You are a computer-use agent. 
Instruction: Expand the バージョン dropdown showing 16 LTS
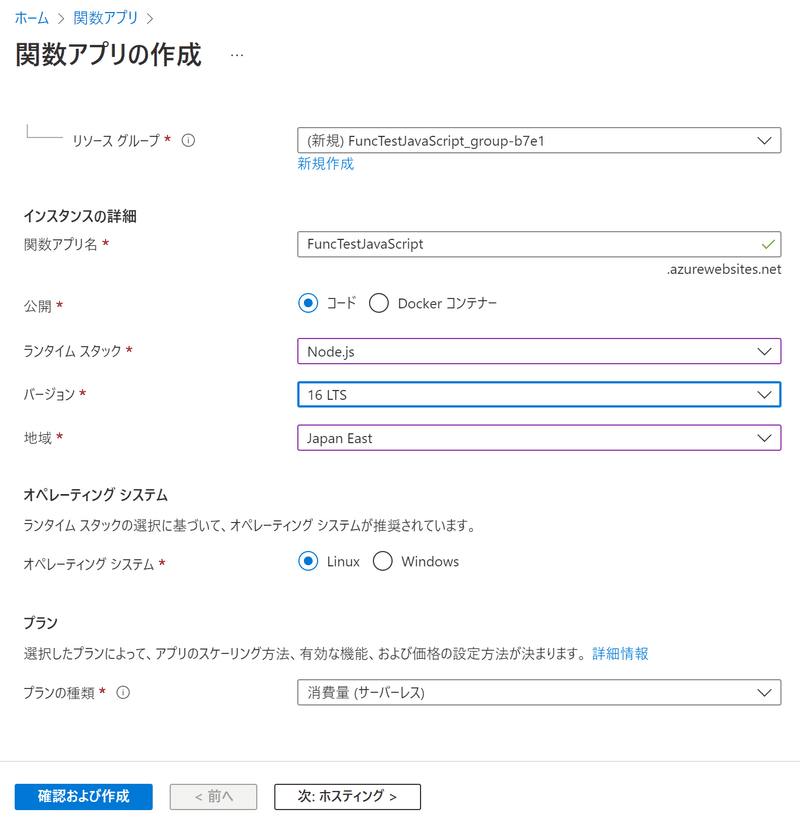pos(540,394)
